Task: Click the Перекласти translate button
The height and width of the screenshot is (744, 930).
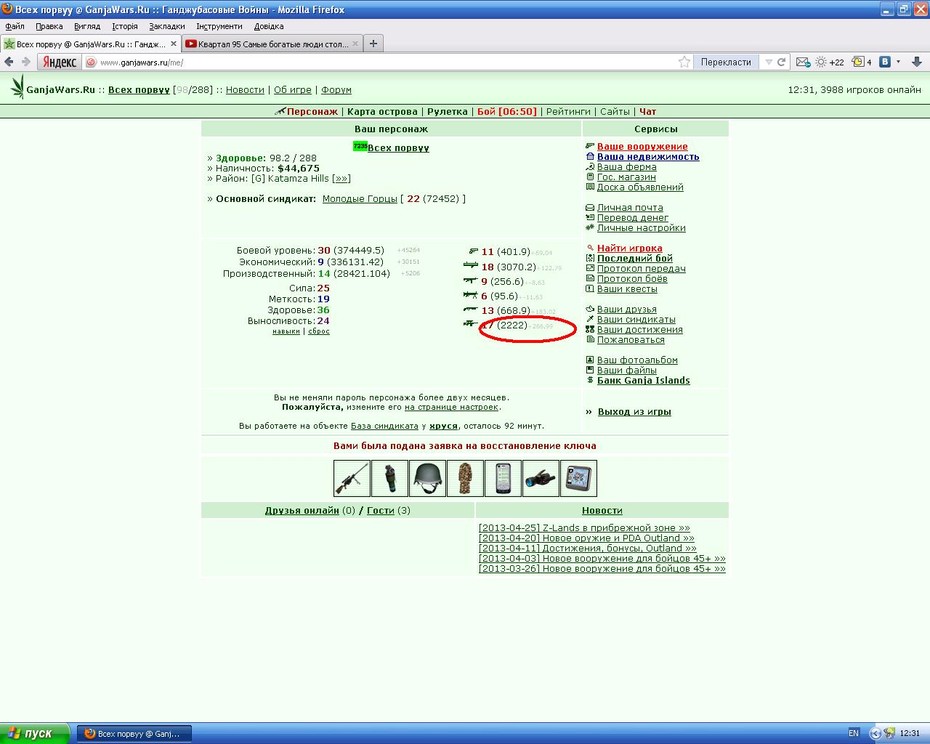Action: tap(726, 62)
